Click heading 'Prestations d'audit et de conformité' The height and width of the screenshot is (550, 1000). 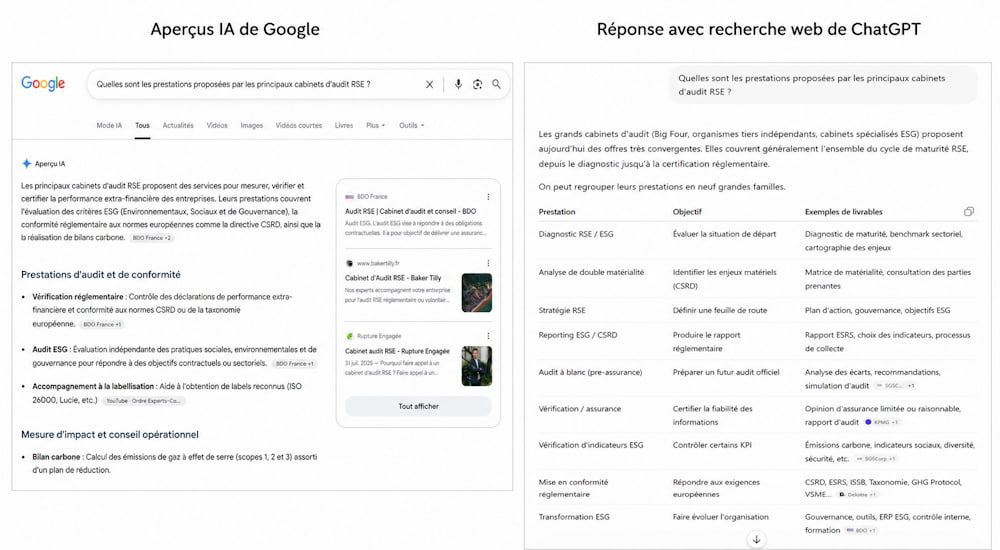tap(101, 274)
